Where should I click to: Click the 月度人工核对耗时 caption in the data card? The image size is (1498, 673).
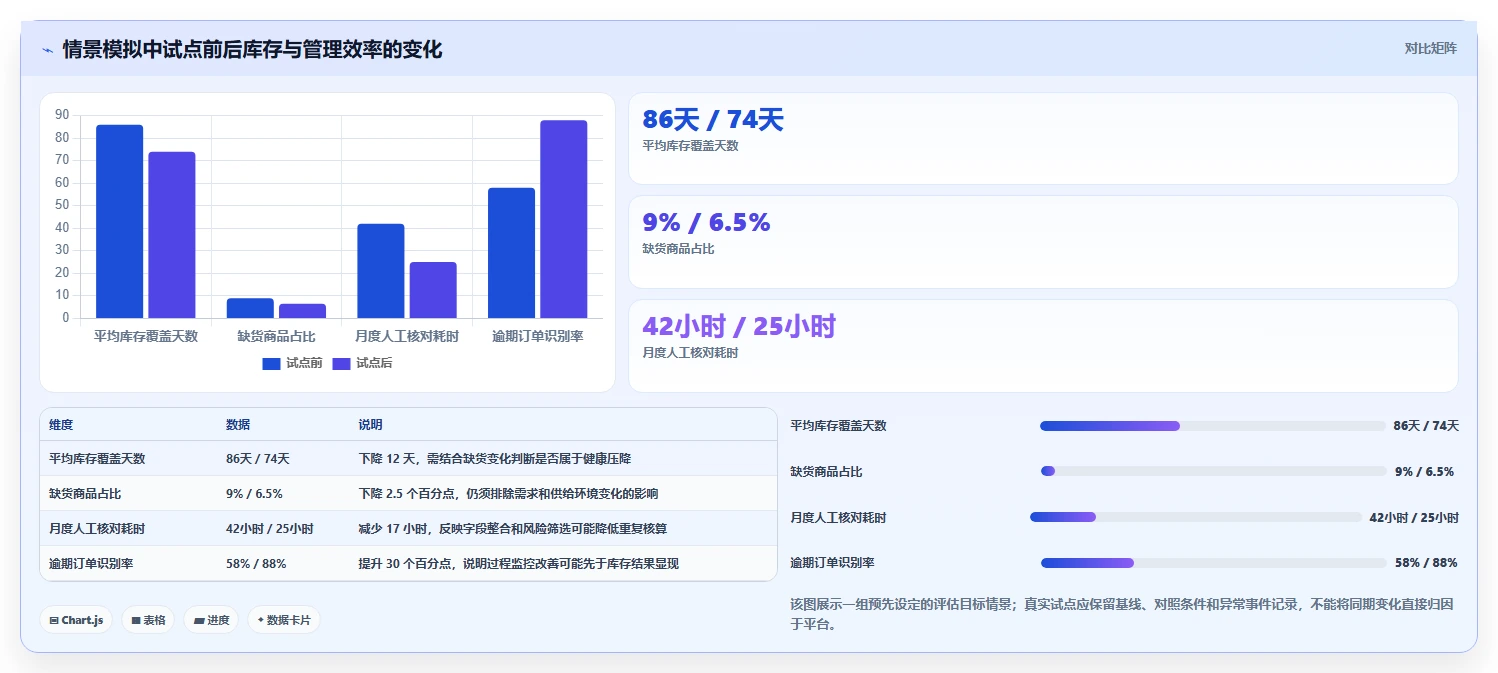point(690,353)
